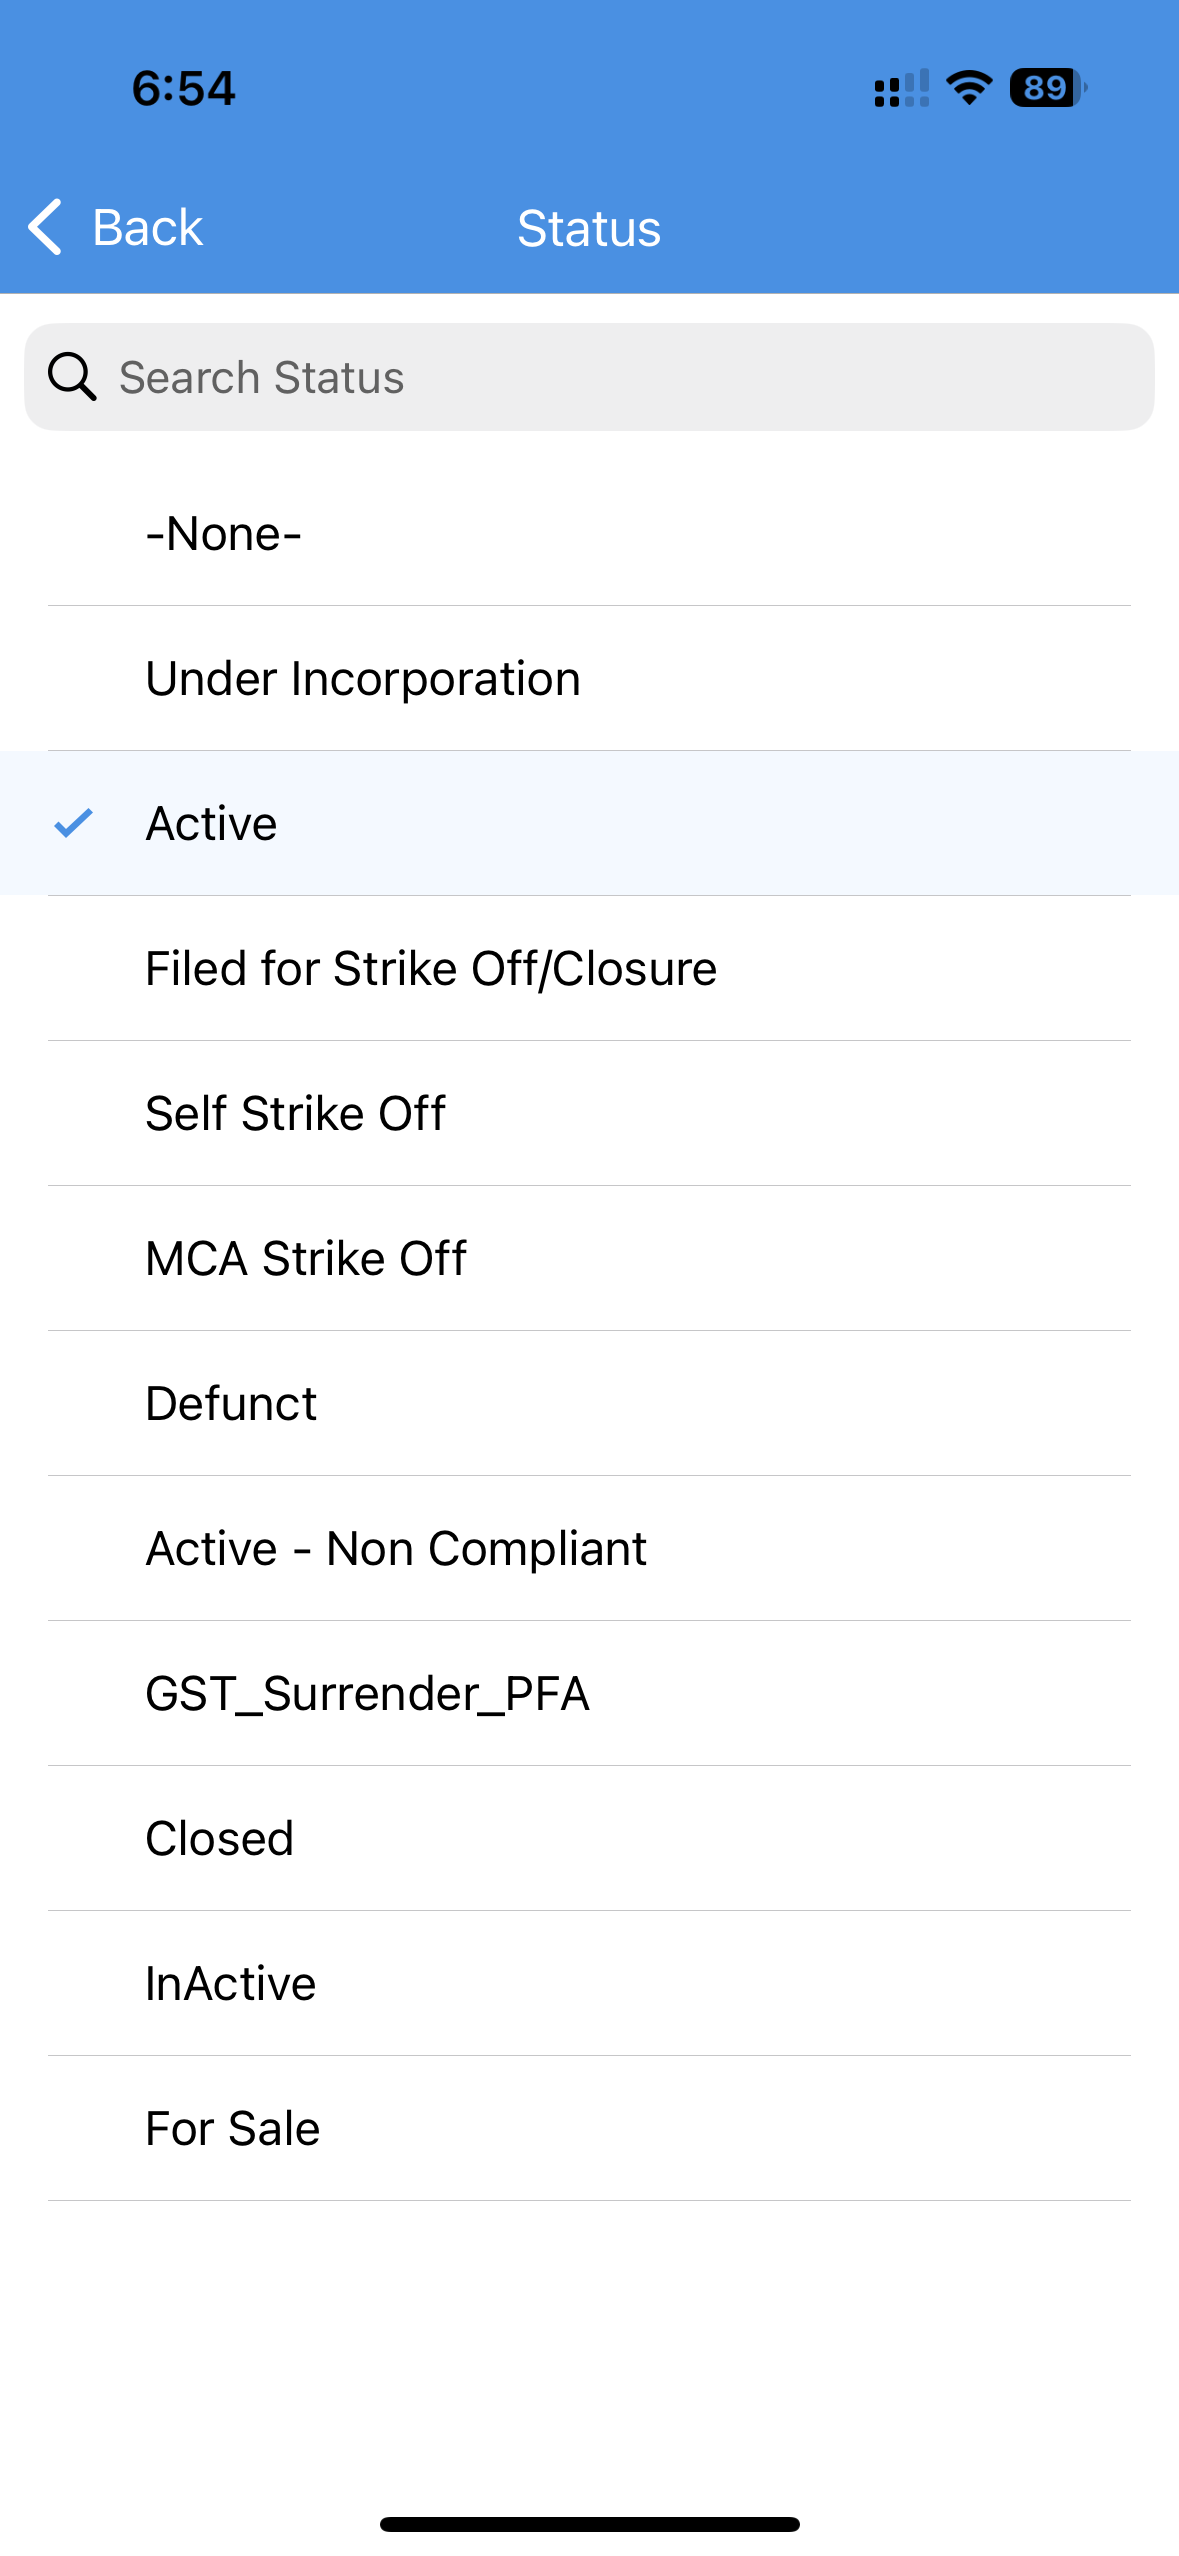Choose the For Sale status
The height and width of the screenshot is (2556, 1179).
point(589,2128)
